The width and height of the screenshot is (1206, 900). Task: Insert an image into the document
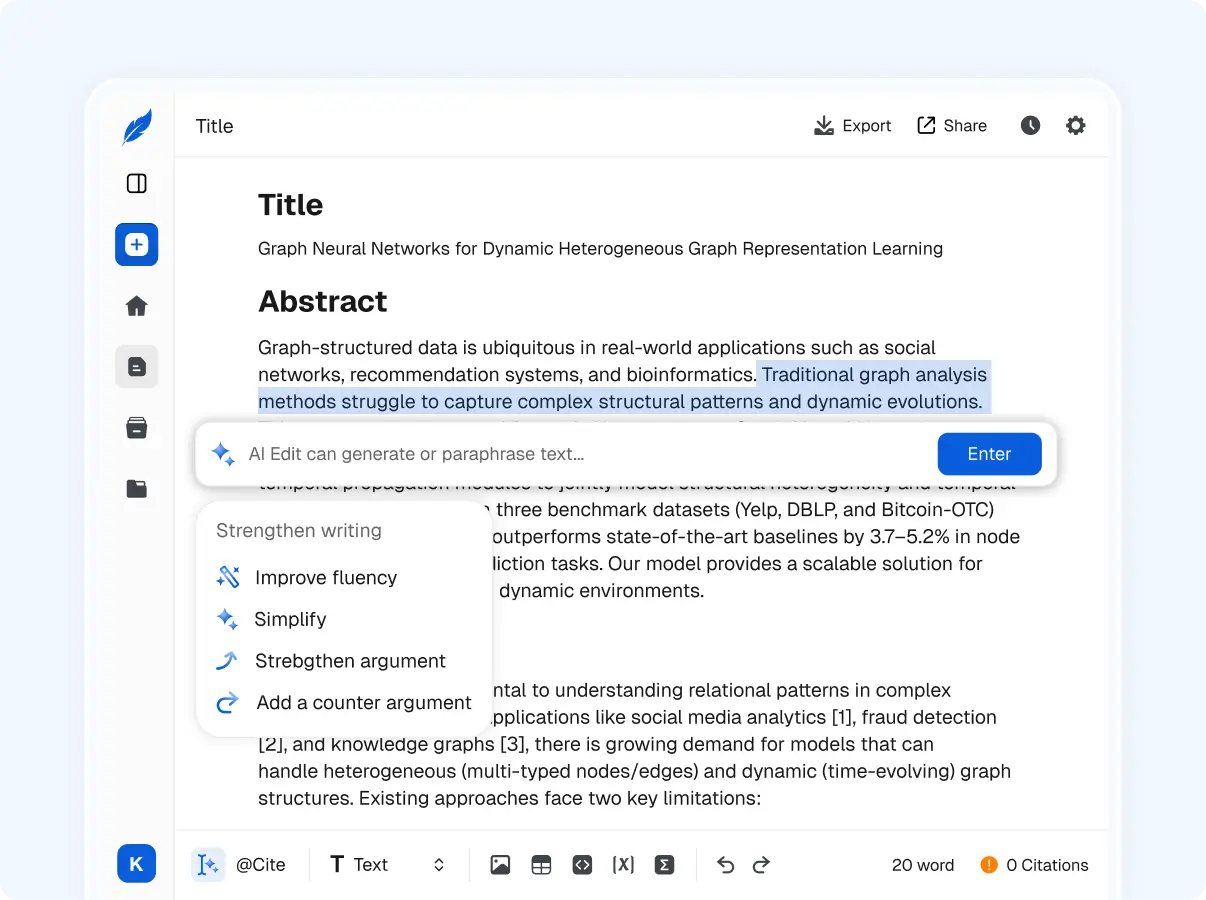(500, 864)
